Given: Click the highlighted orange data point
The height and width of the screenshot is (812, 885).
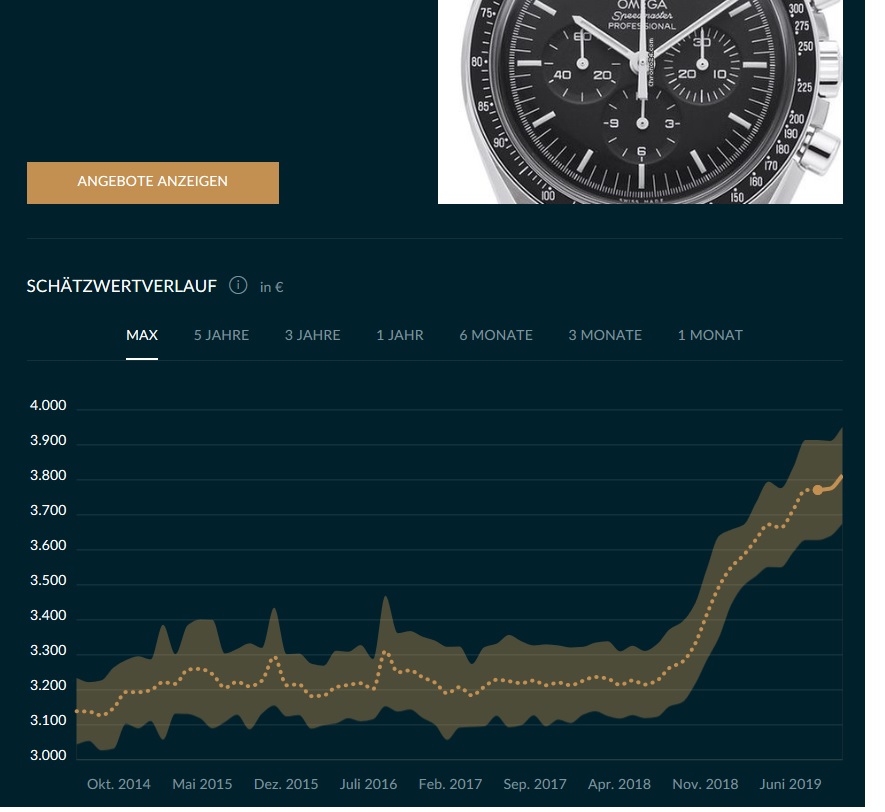Looking at the screenshot, I should [818, 490].
